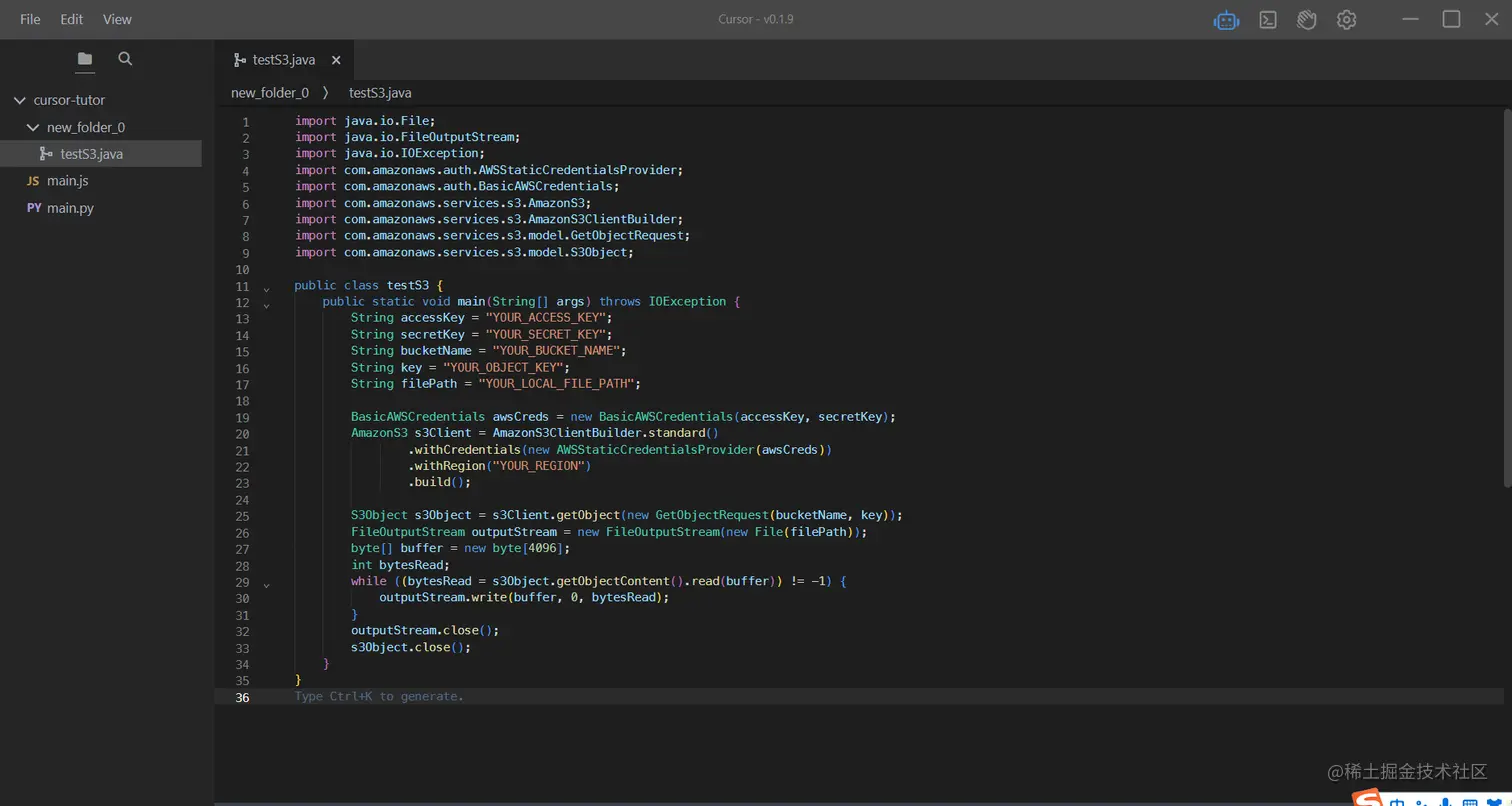Open the View menu
The width and height of the screenshot is (1512, 806).
[117, 19]
